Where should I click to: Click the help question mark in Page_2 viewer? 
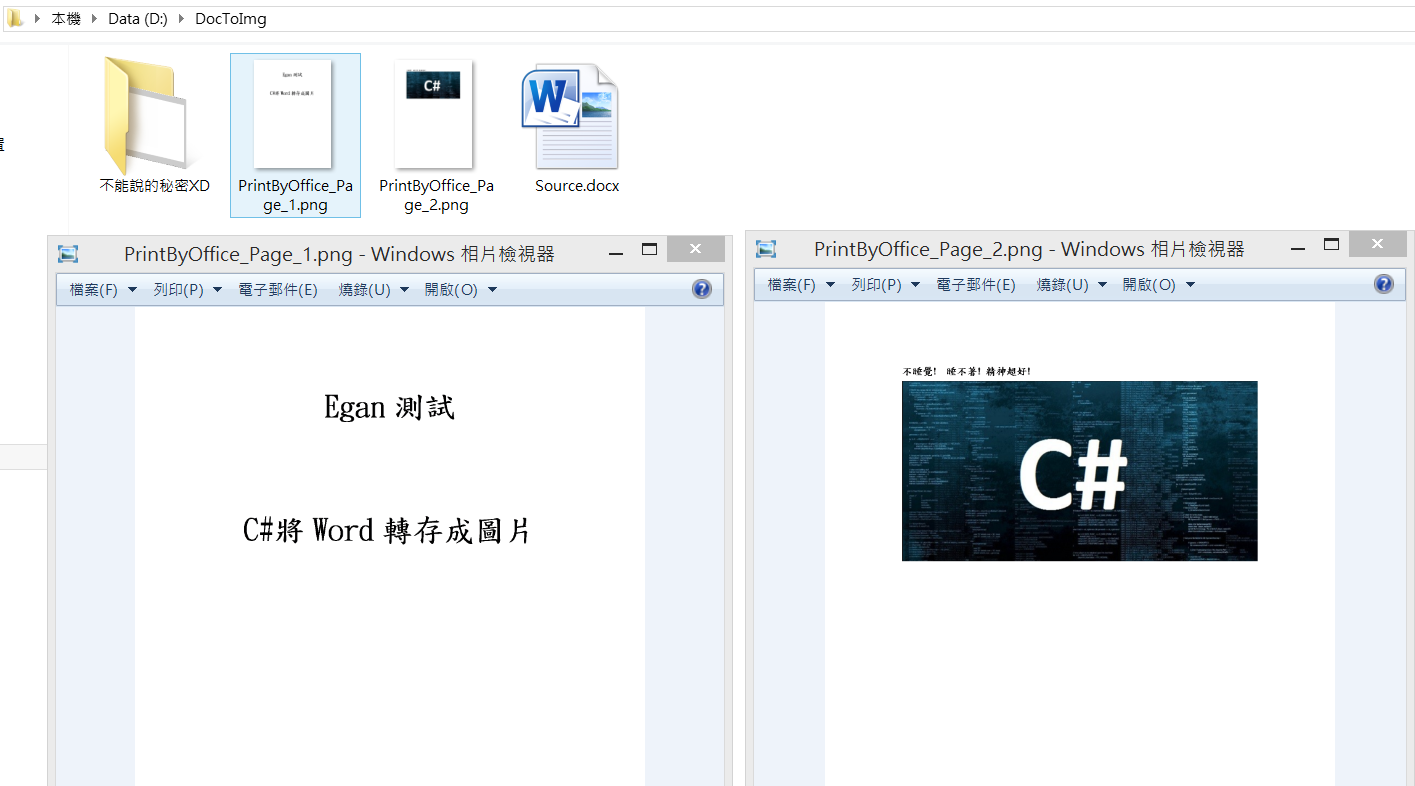click(1383, 284)
